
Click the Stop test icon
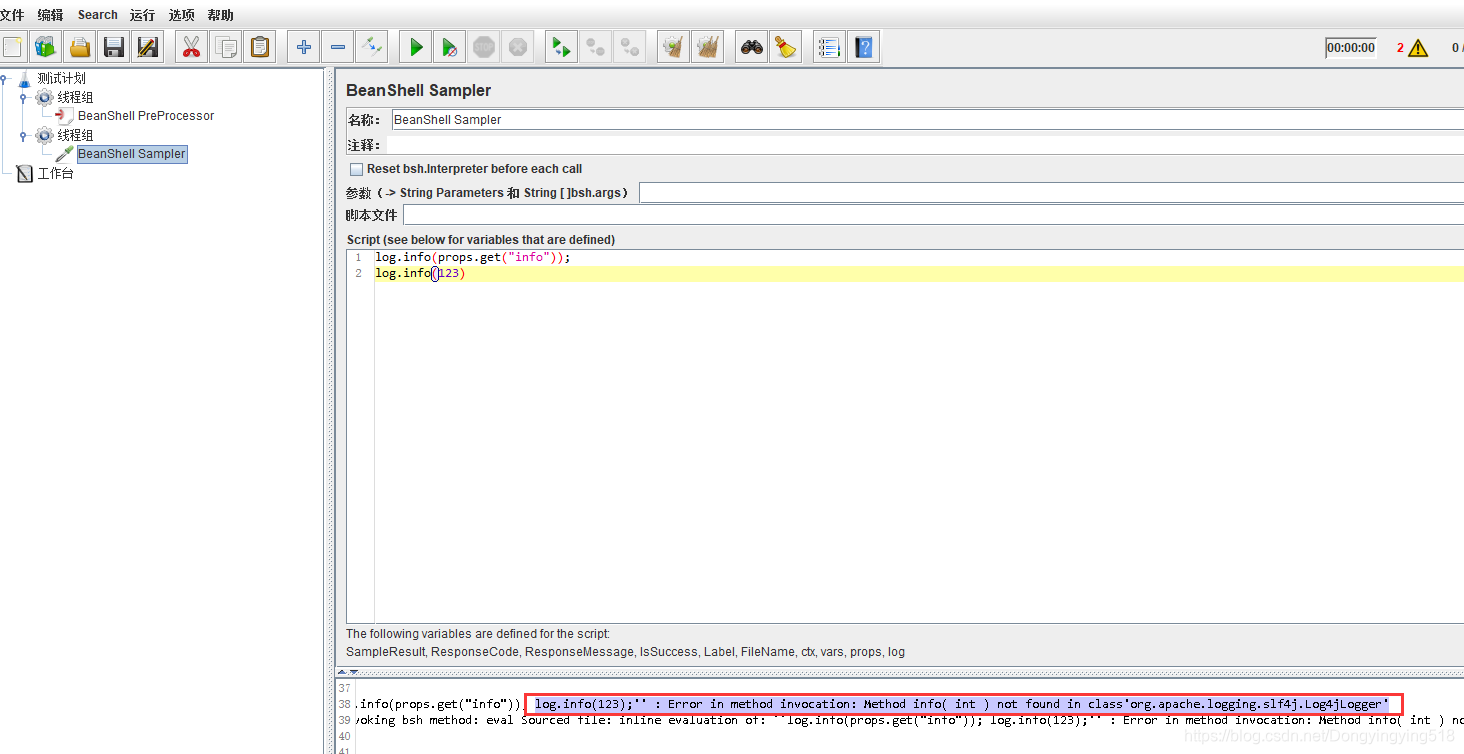tap(484, 47)
